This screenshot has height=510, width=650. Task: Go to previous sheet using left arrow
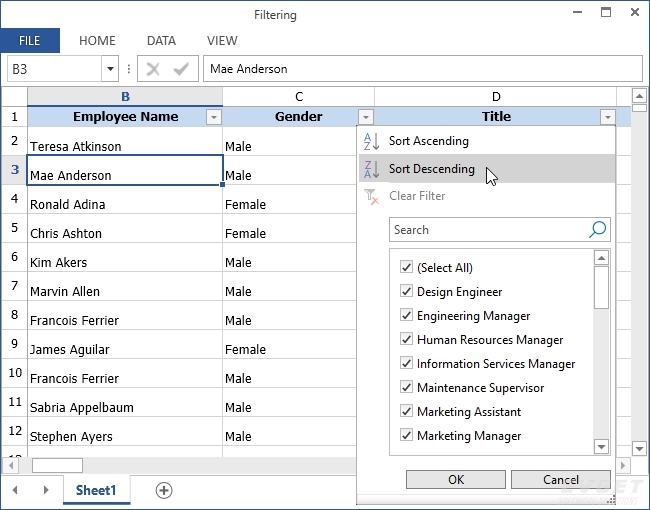[x=15, y=490]
